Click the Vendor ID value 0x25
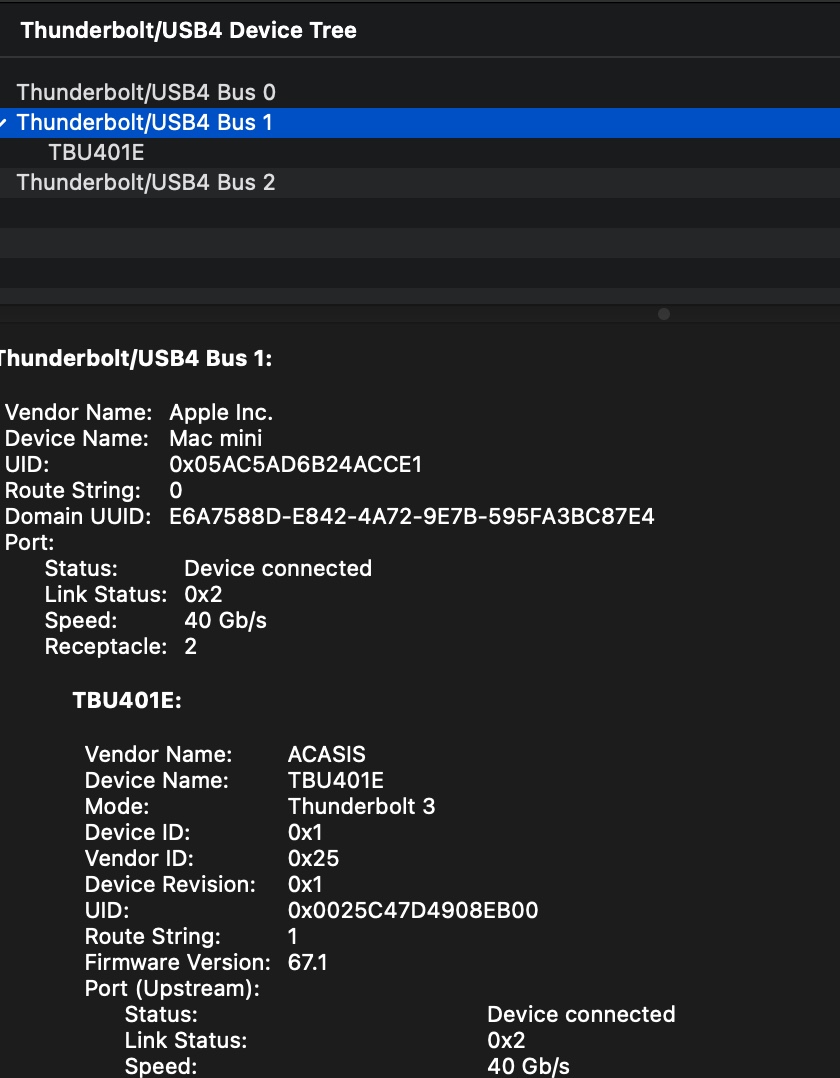Image resolution: width=840 pixels, height=1078 pixels. click(313, 859)
